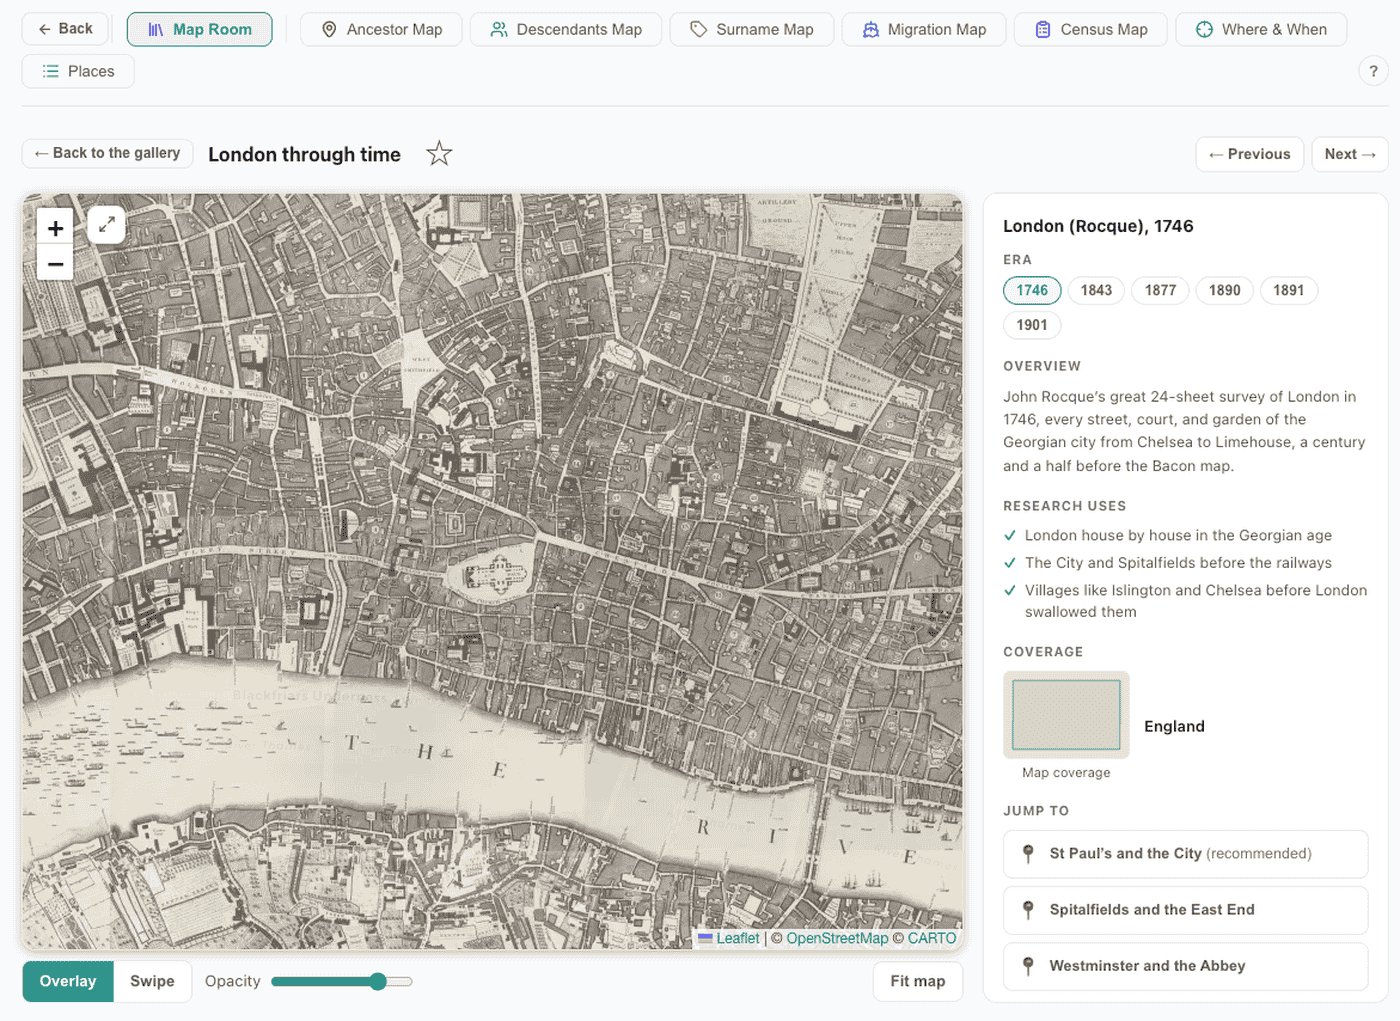Go to the Next map

1350,154
